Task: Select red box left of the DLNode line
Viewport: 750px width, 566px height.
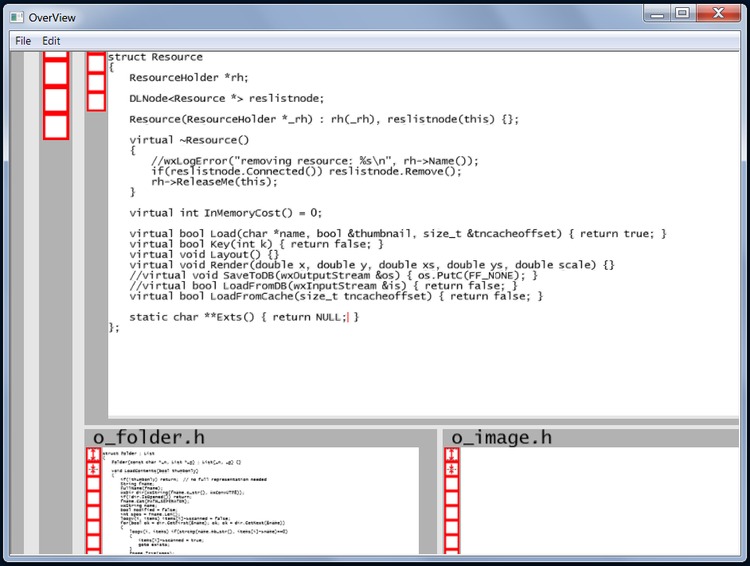Action: 96,101
